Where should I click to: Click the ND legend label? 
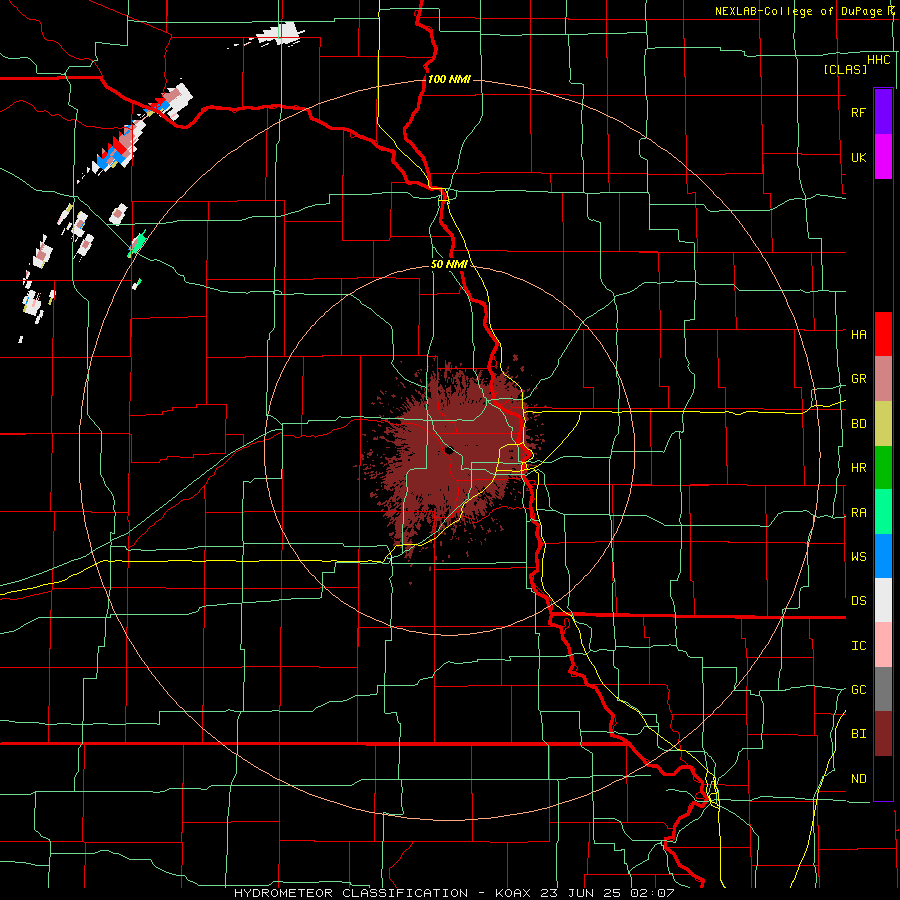(x=858, y=778)
